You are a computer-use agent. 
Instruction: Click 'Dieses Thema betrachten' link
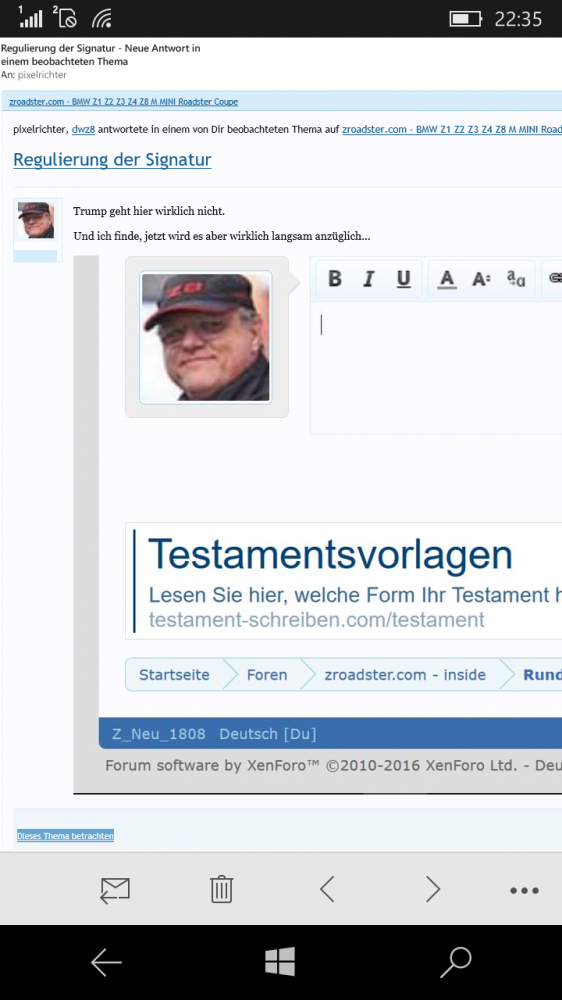click(65, 836)
